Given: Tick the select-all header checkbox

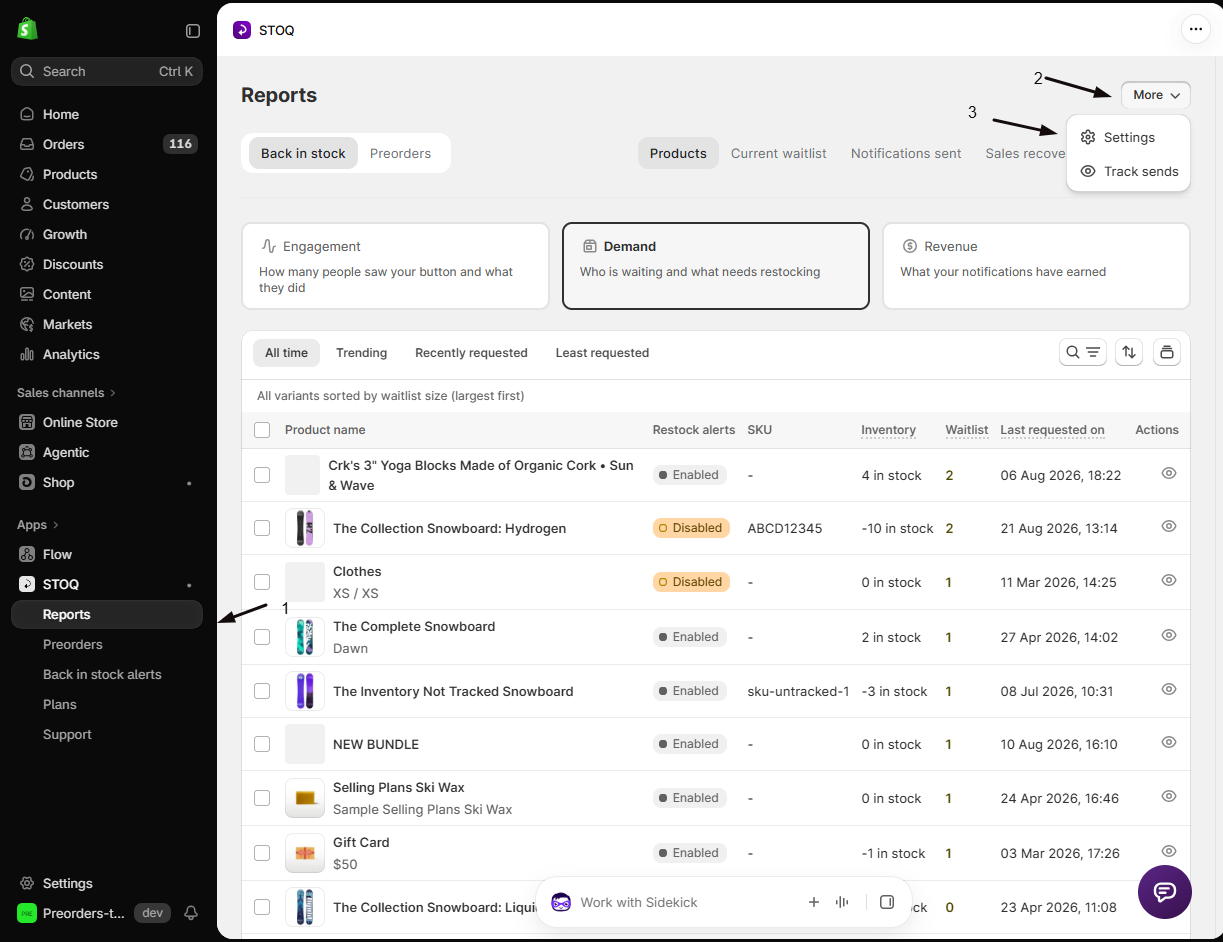Looking at the screenshot, I should [x=262, y=430].
